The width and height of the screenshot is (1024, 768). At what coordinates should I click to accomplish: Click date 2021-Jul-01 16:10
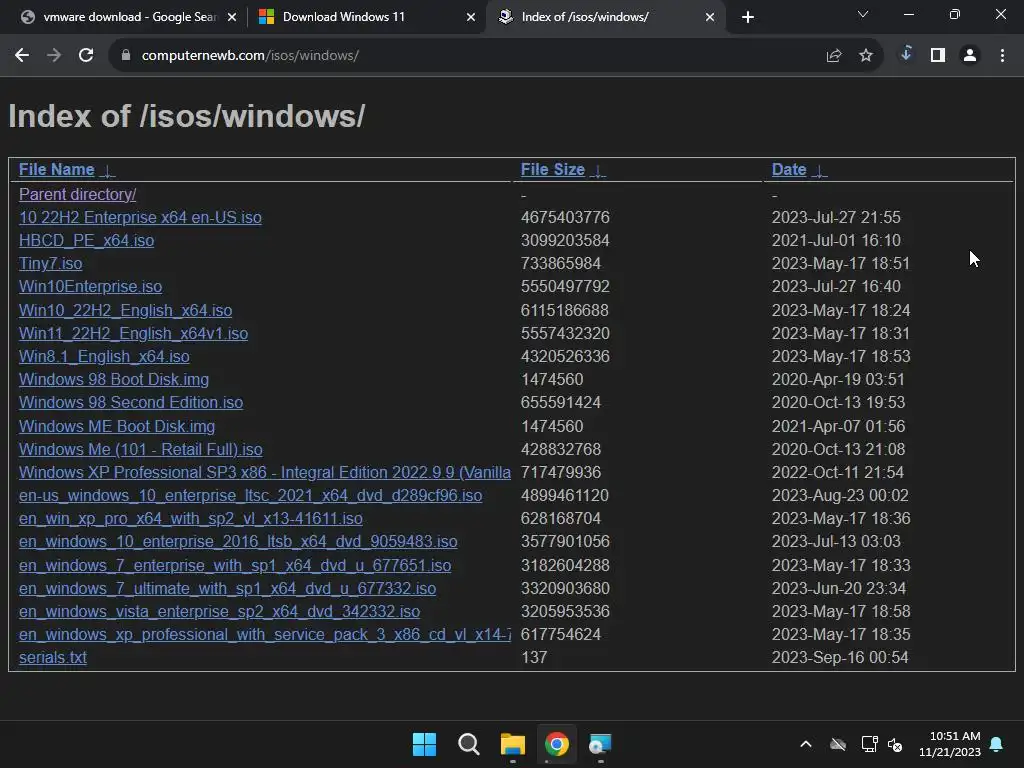tap(836, 240)
